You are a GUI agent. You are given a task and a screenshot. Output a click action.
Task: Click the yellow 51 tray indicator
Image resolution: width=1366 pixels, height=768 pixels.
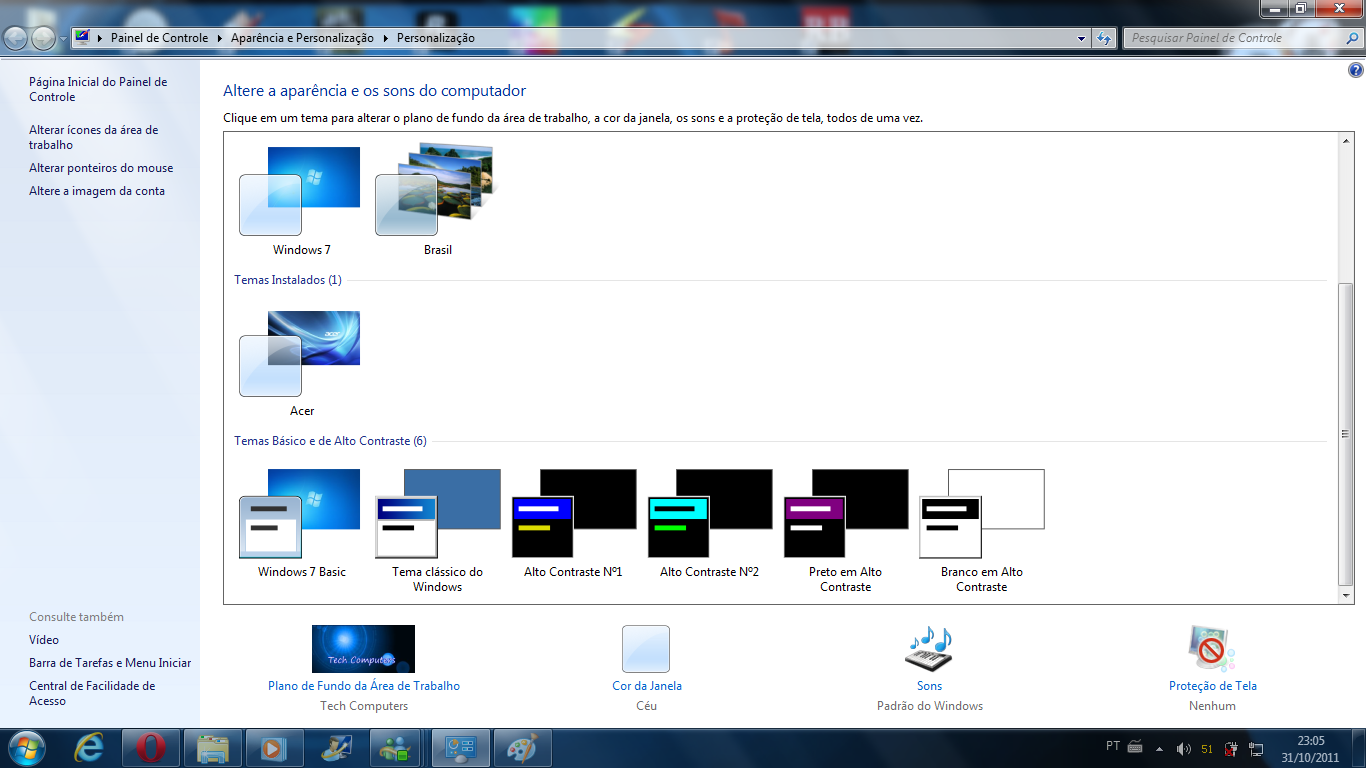click(1207, 749)
